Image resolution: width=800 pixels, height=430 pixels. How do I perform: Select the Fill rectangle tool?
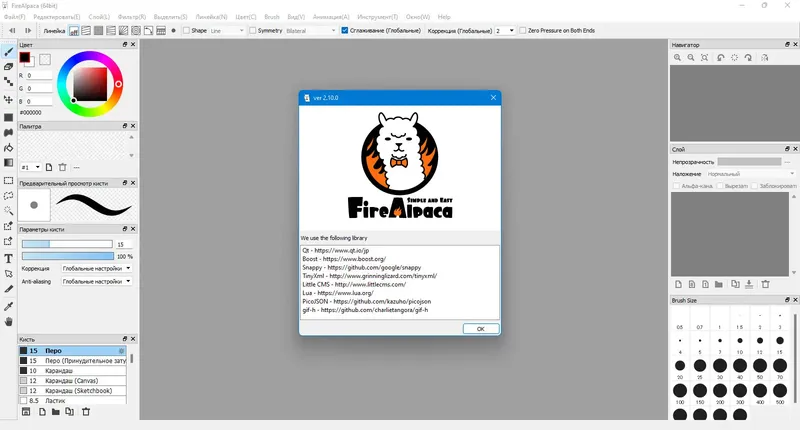[8, 117]
